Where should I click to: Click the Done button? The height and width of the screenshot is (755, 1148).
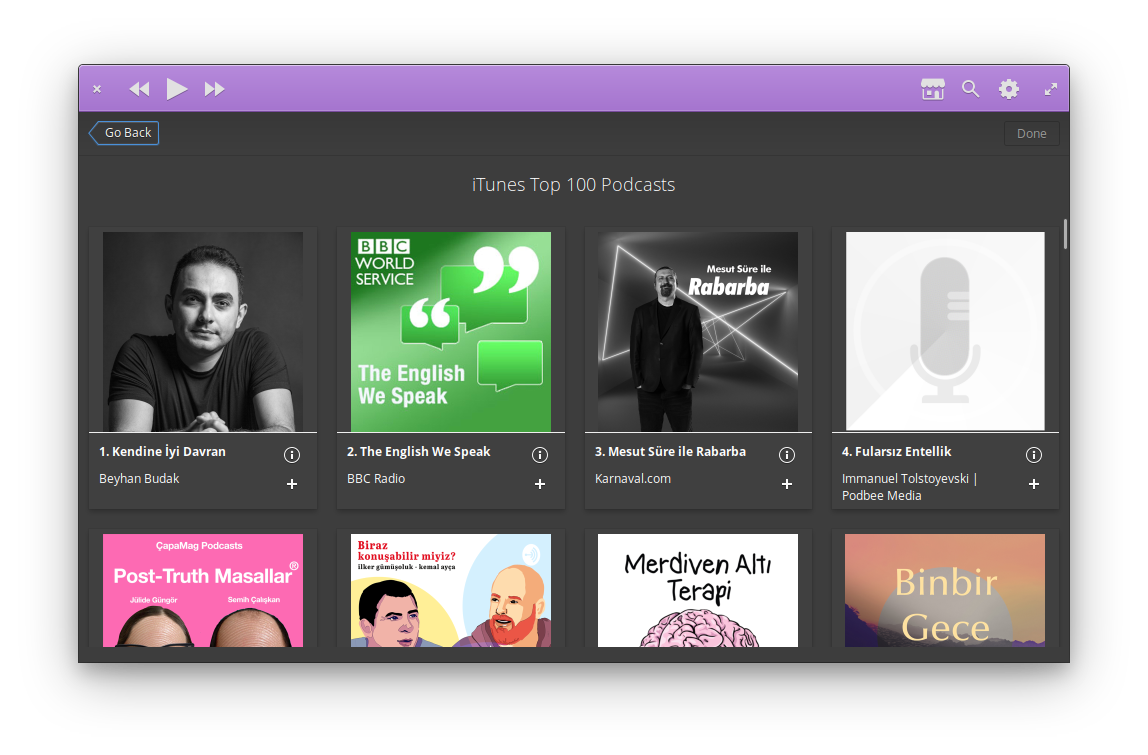pyautogui.click(x=1031, y=133)
